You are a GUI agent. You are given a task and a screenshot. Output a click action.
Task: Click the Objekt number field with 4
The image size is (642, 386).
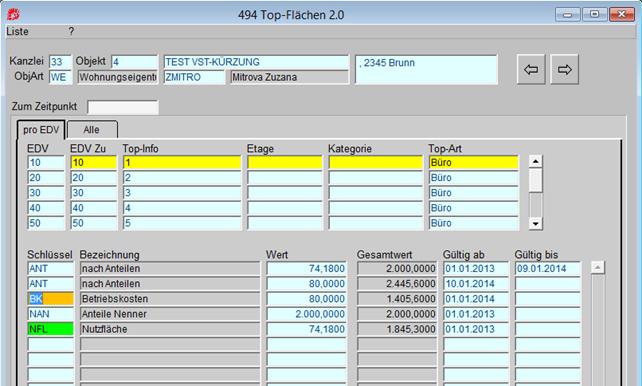(134, 62)
